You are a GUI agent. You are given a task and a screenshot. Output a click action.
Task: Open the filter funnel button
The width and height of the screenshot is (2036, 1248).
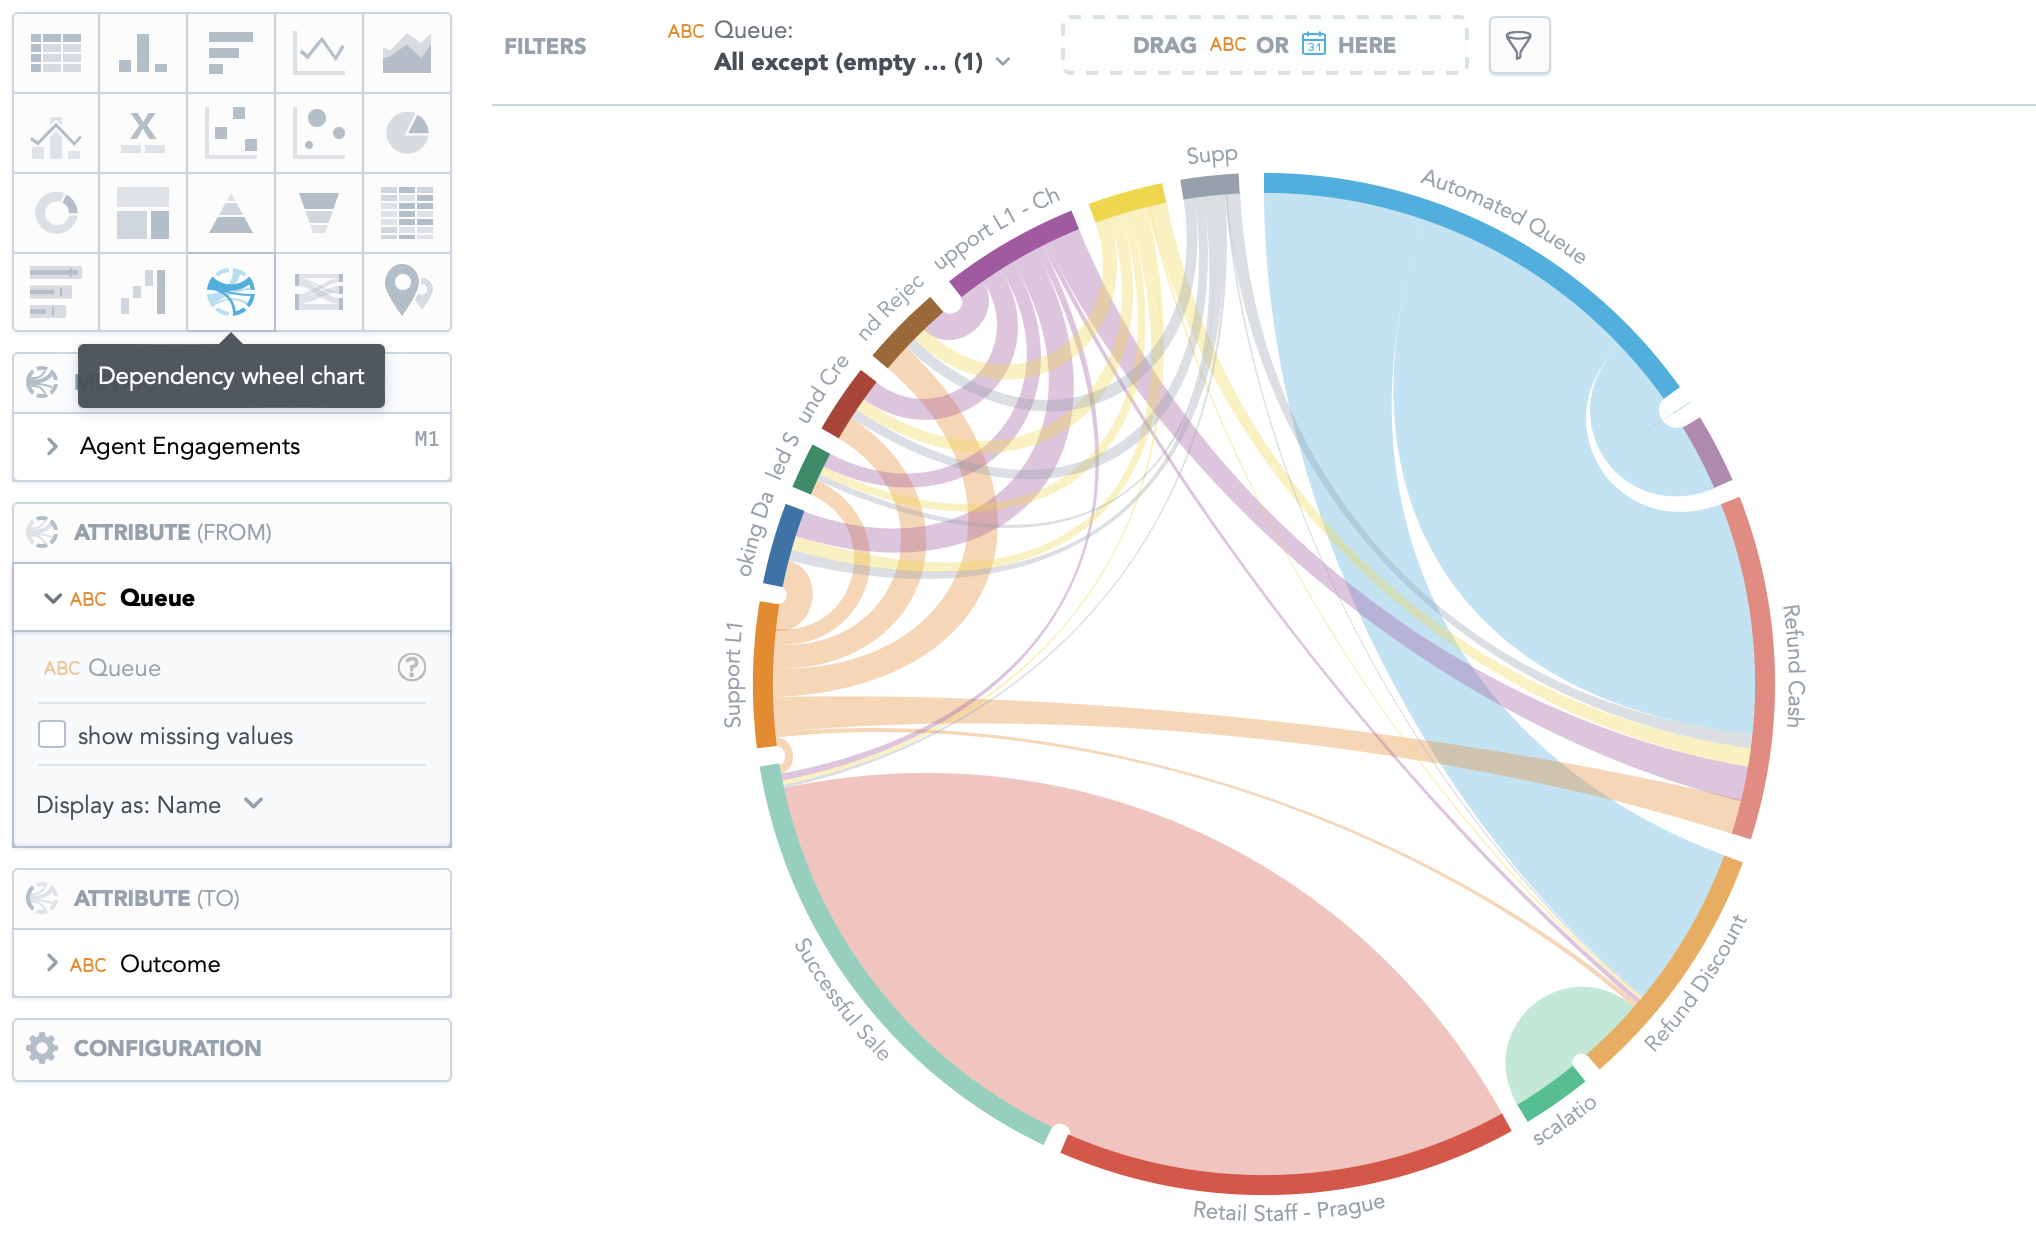click(x=1519, y=45)
